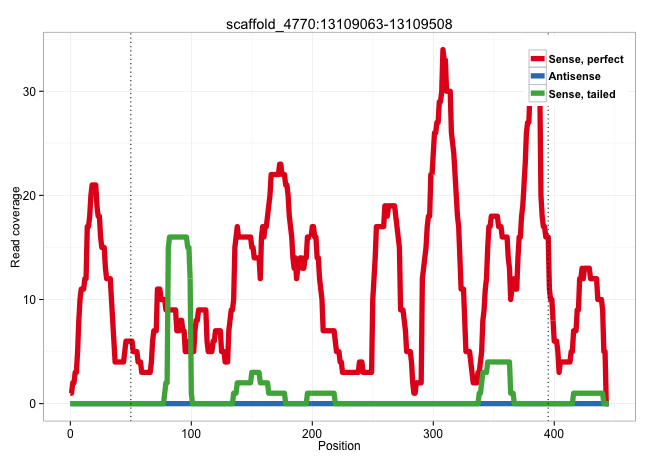Click the top of the tallest green plateau

(x=178, y=237)
